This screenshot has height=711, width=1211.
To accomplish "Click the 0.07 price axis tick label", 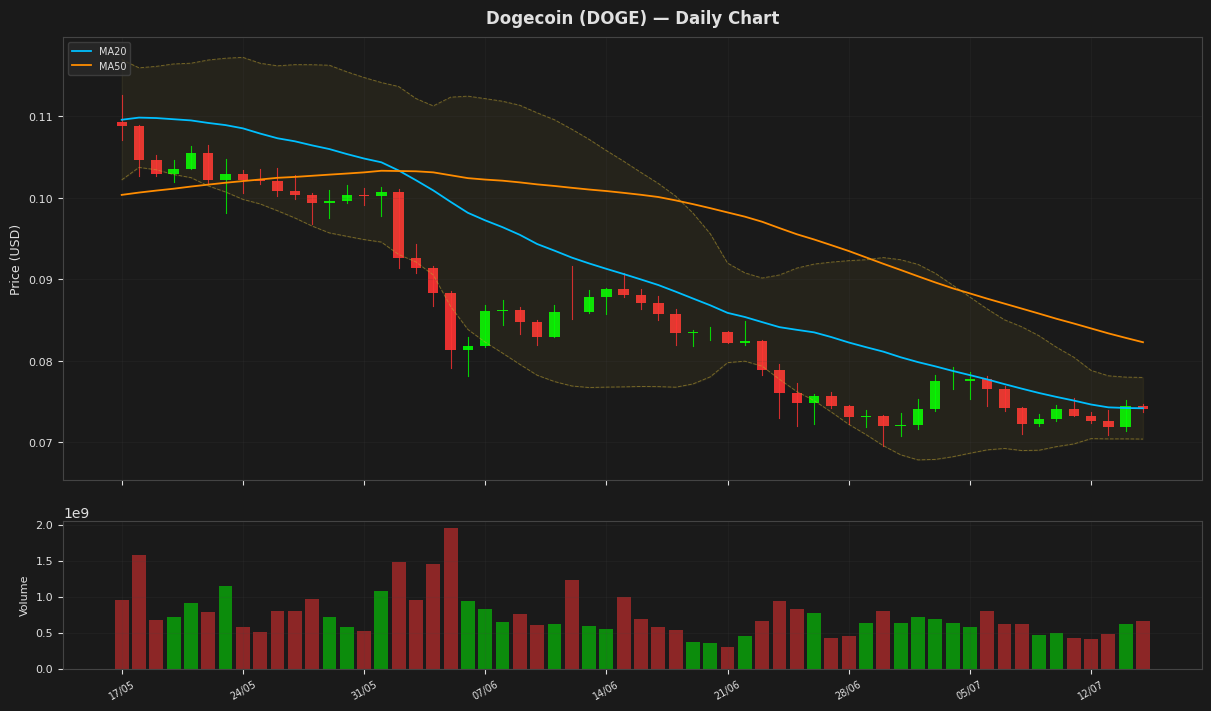I will tap(41, 443).
